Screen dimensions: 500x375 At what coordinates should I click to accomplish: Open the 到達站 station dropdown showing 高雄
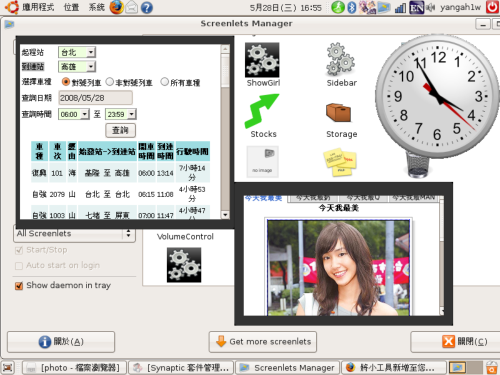pyautogui.click(x=77, y=67)
